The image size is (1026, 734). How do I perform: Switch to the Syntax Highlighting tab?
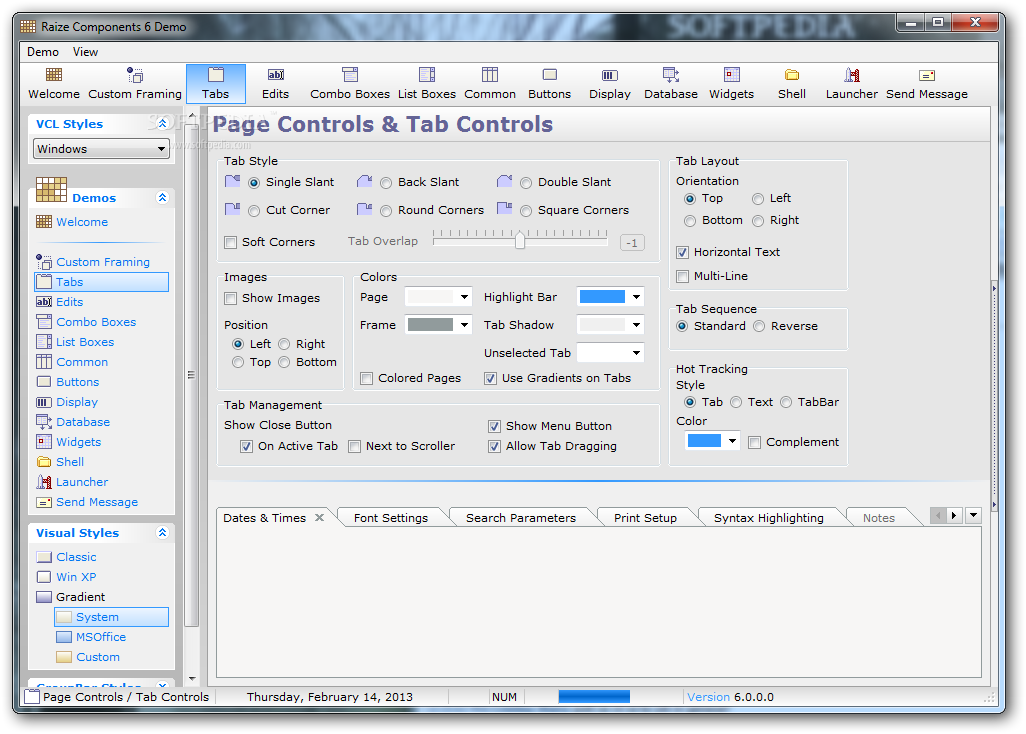(x=768, y=517)
